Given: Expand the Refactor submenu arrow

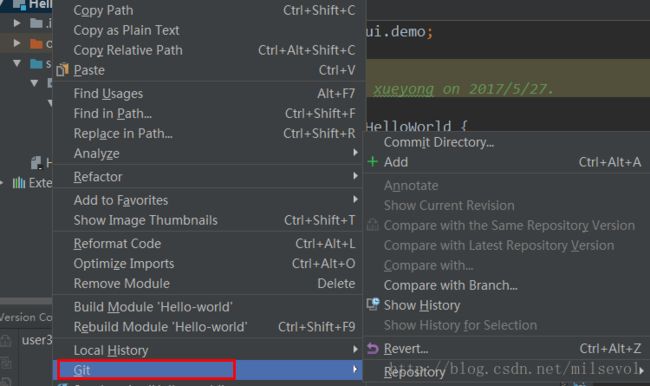Looking at the screenshot, I should (x=355, y=176).
